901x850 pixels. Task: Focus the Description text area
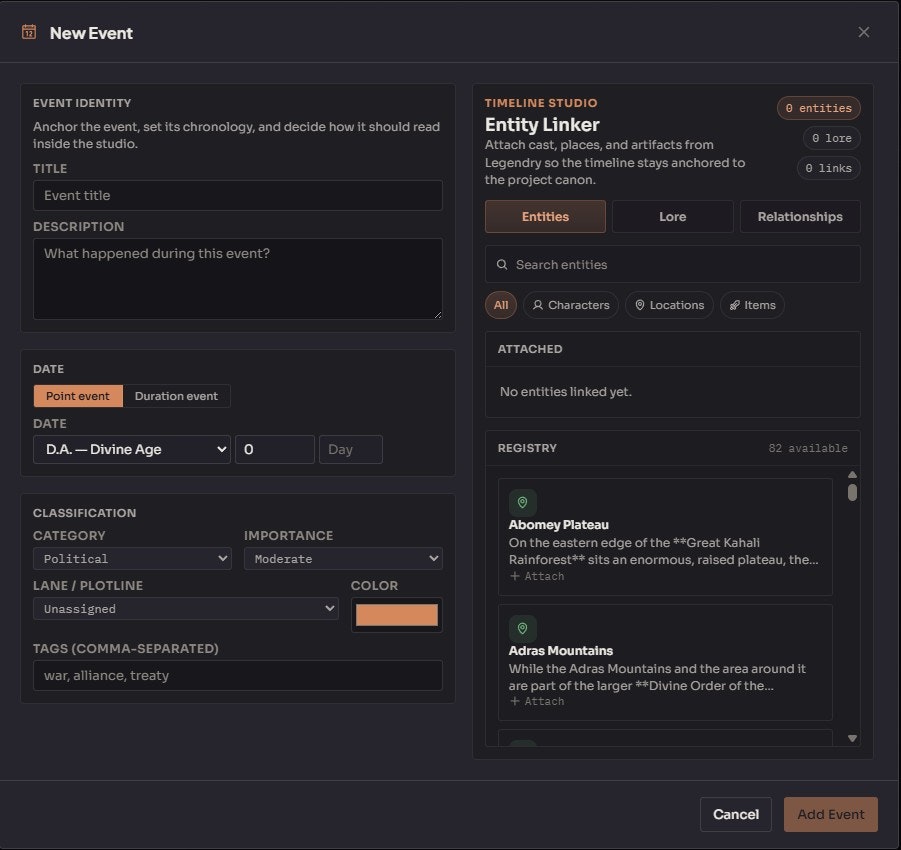coord(238,279)
